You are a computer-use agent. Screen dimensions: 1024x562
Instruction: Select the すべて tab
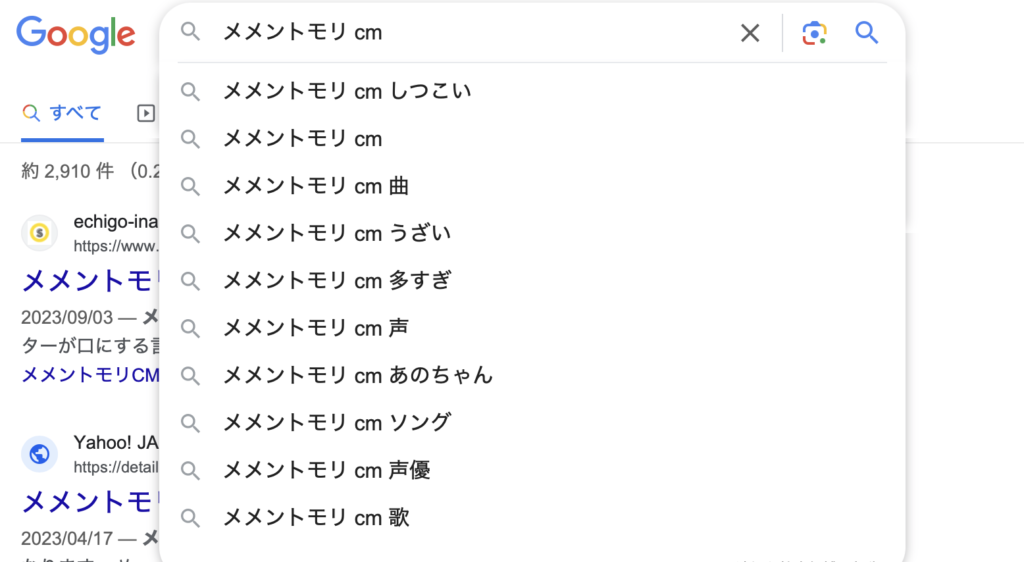click(62, 113)
